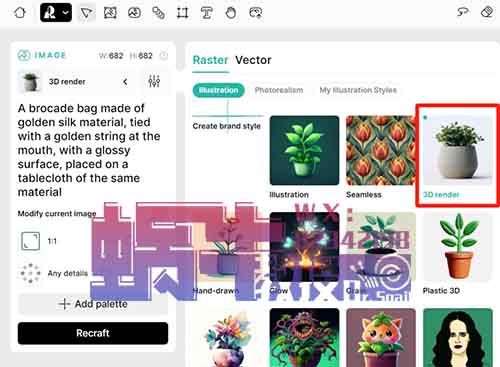Click the Any details option

coord(54,273)
